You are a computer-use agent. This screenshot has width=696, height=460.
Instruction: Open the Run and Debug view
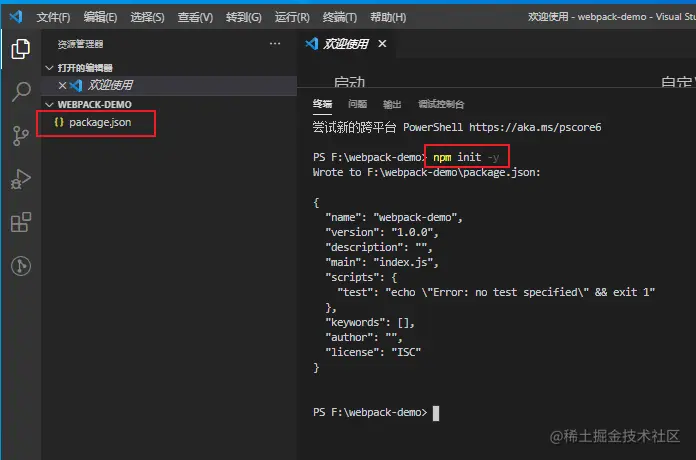pos(20,179)
